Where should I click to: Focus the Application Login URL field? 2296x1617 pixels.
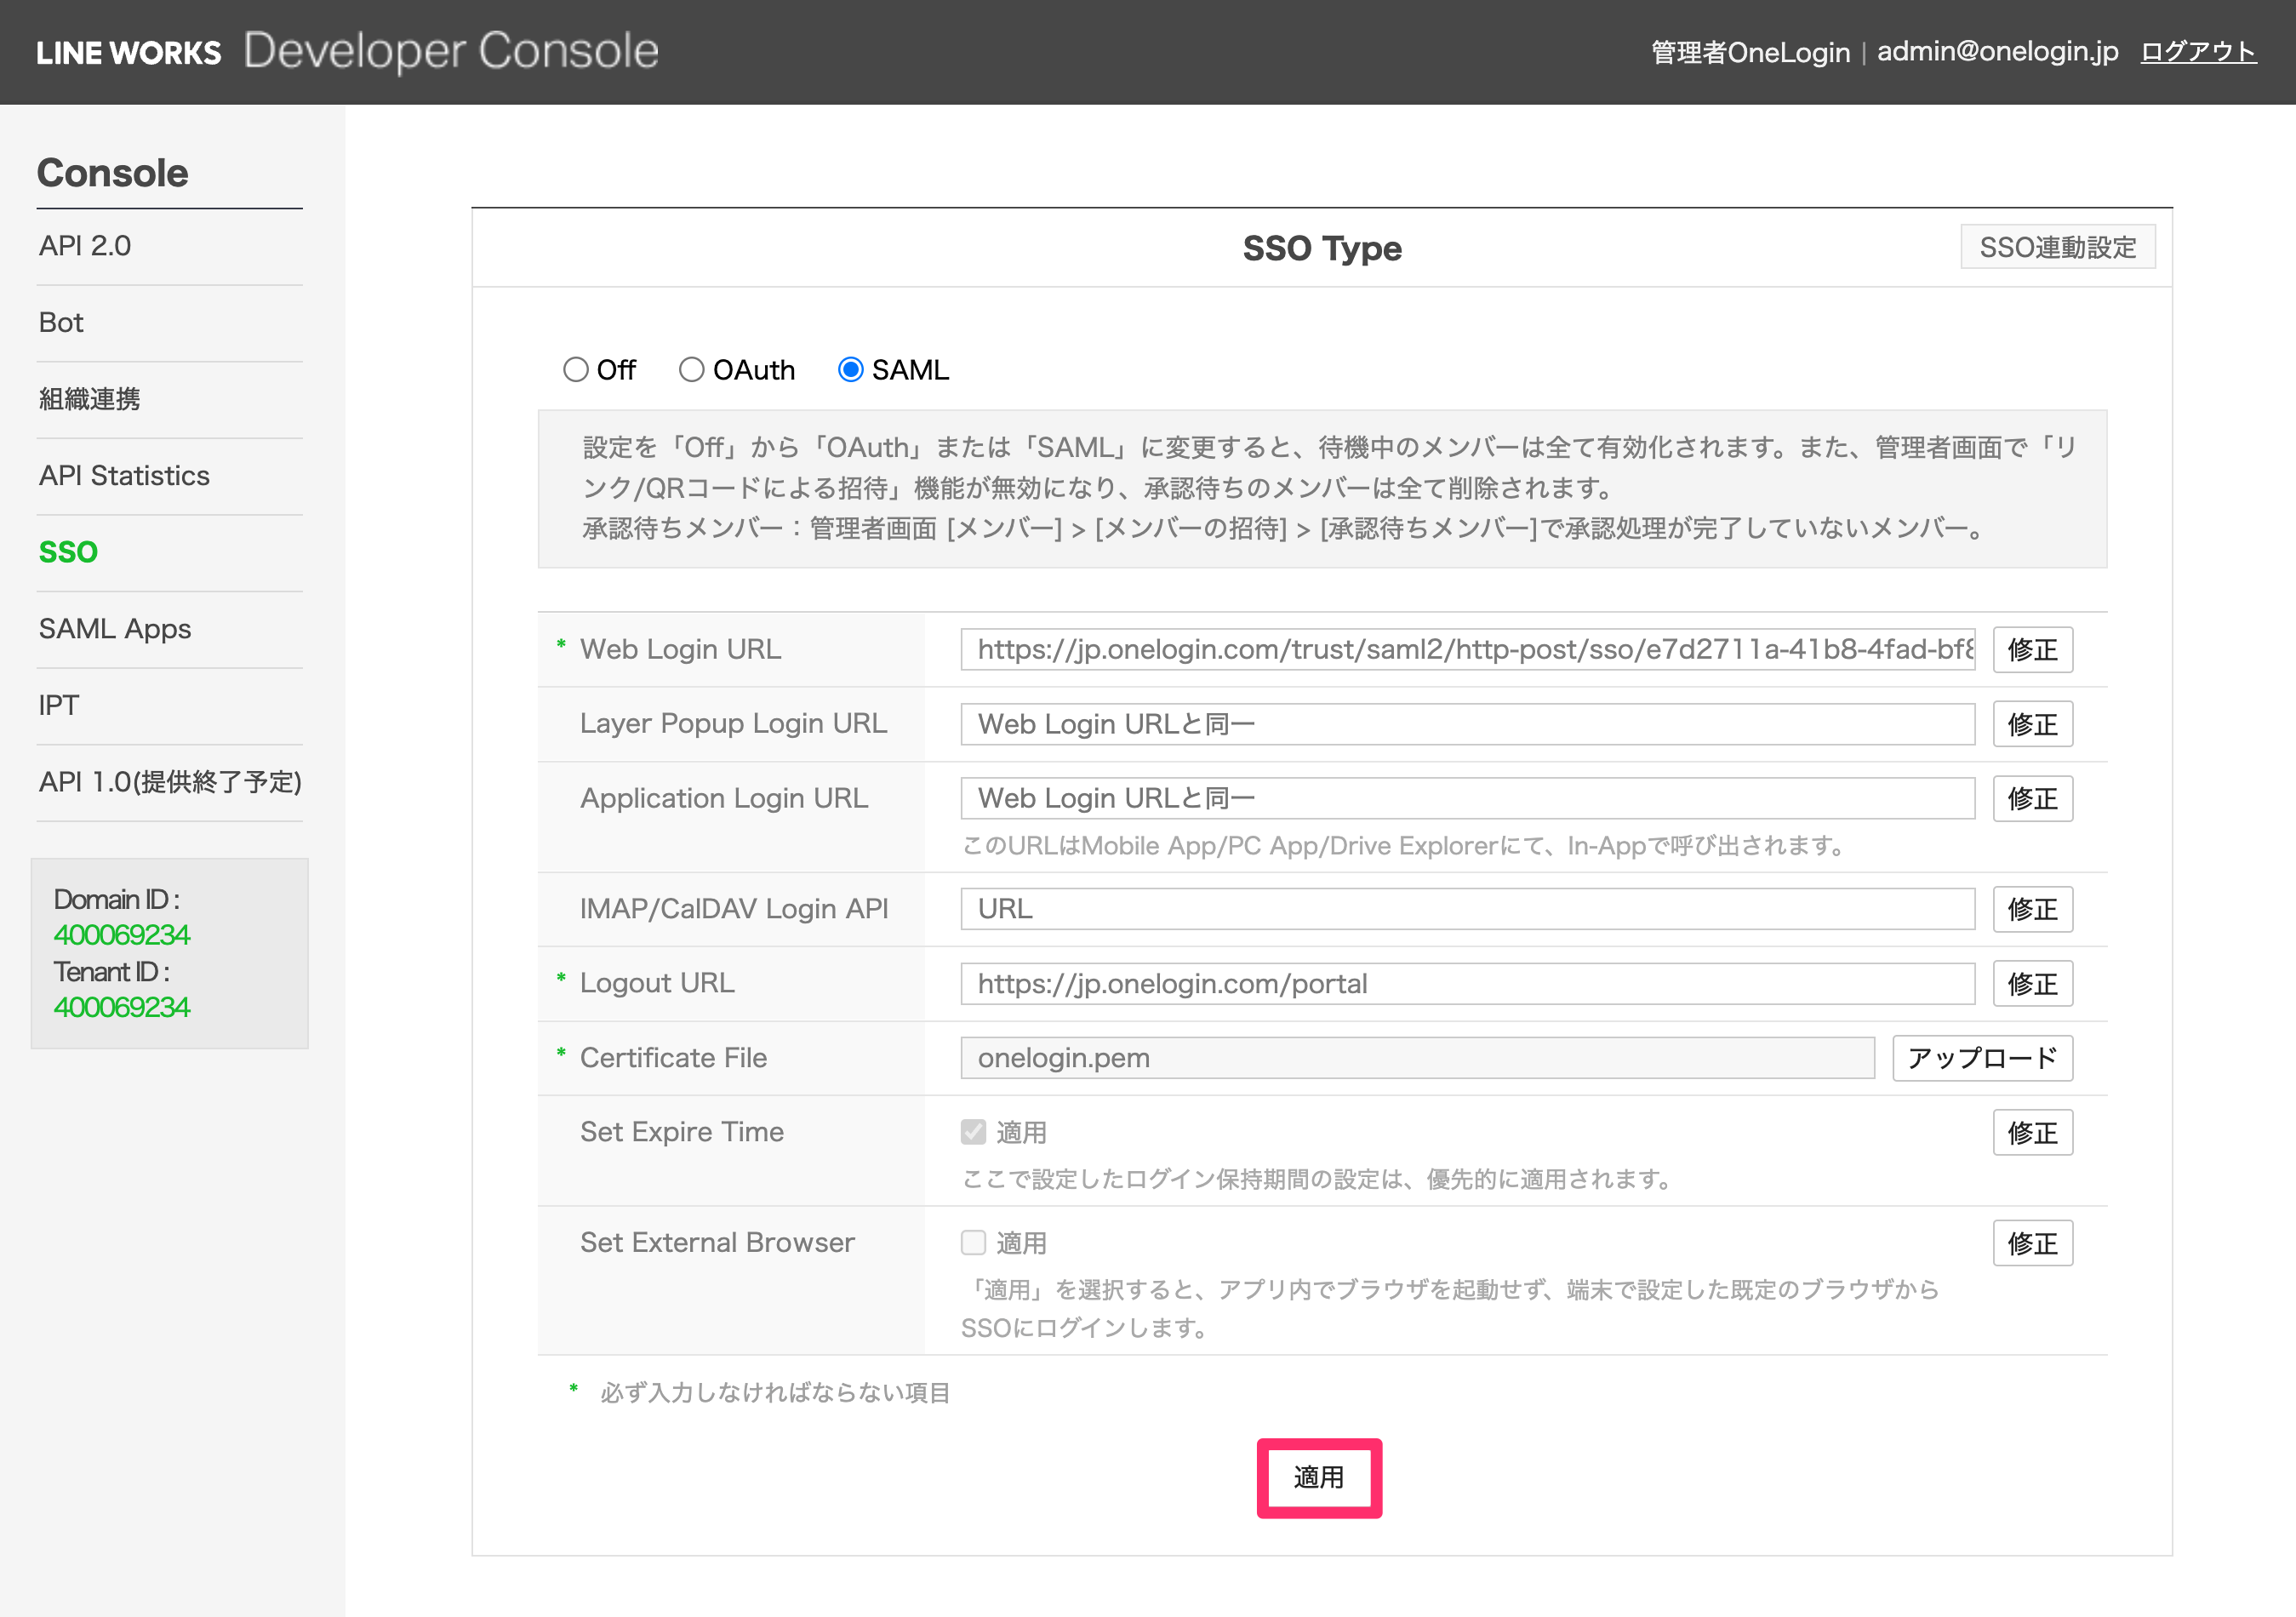(x=1468, y=799)
